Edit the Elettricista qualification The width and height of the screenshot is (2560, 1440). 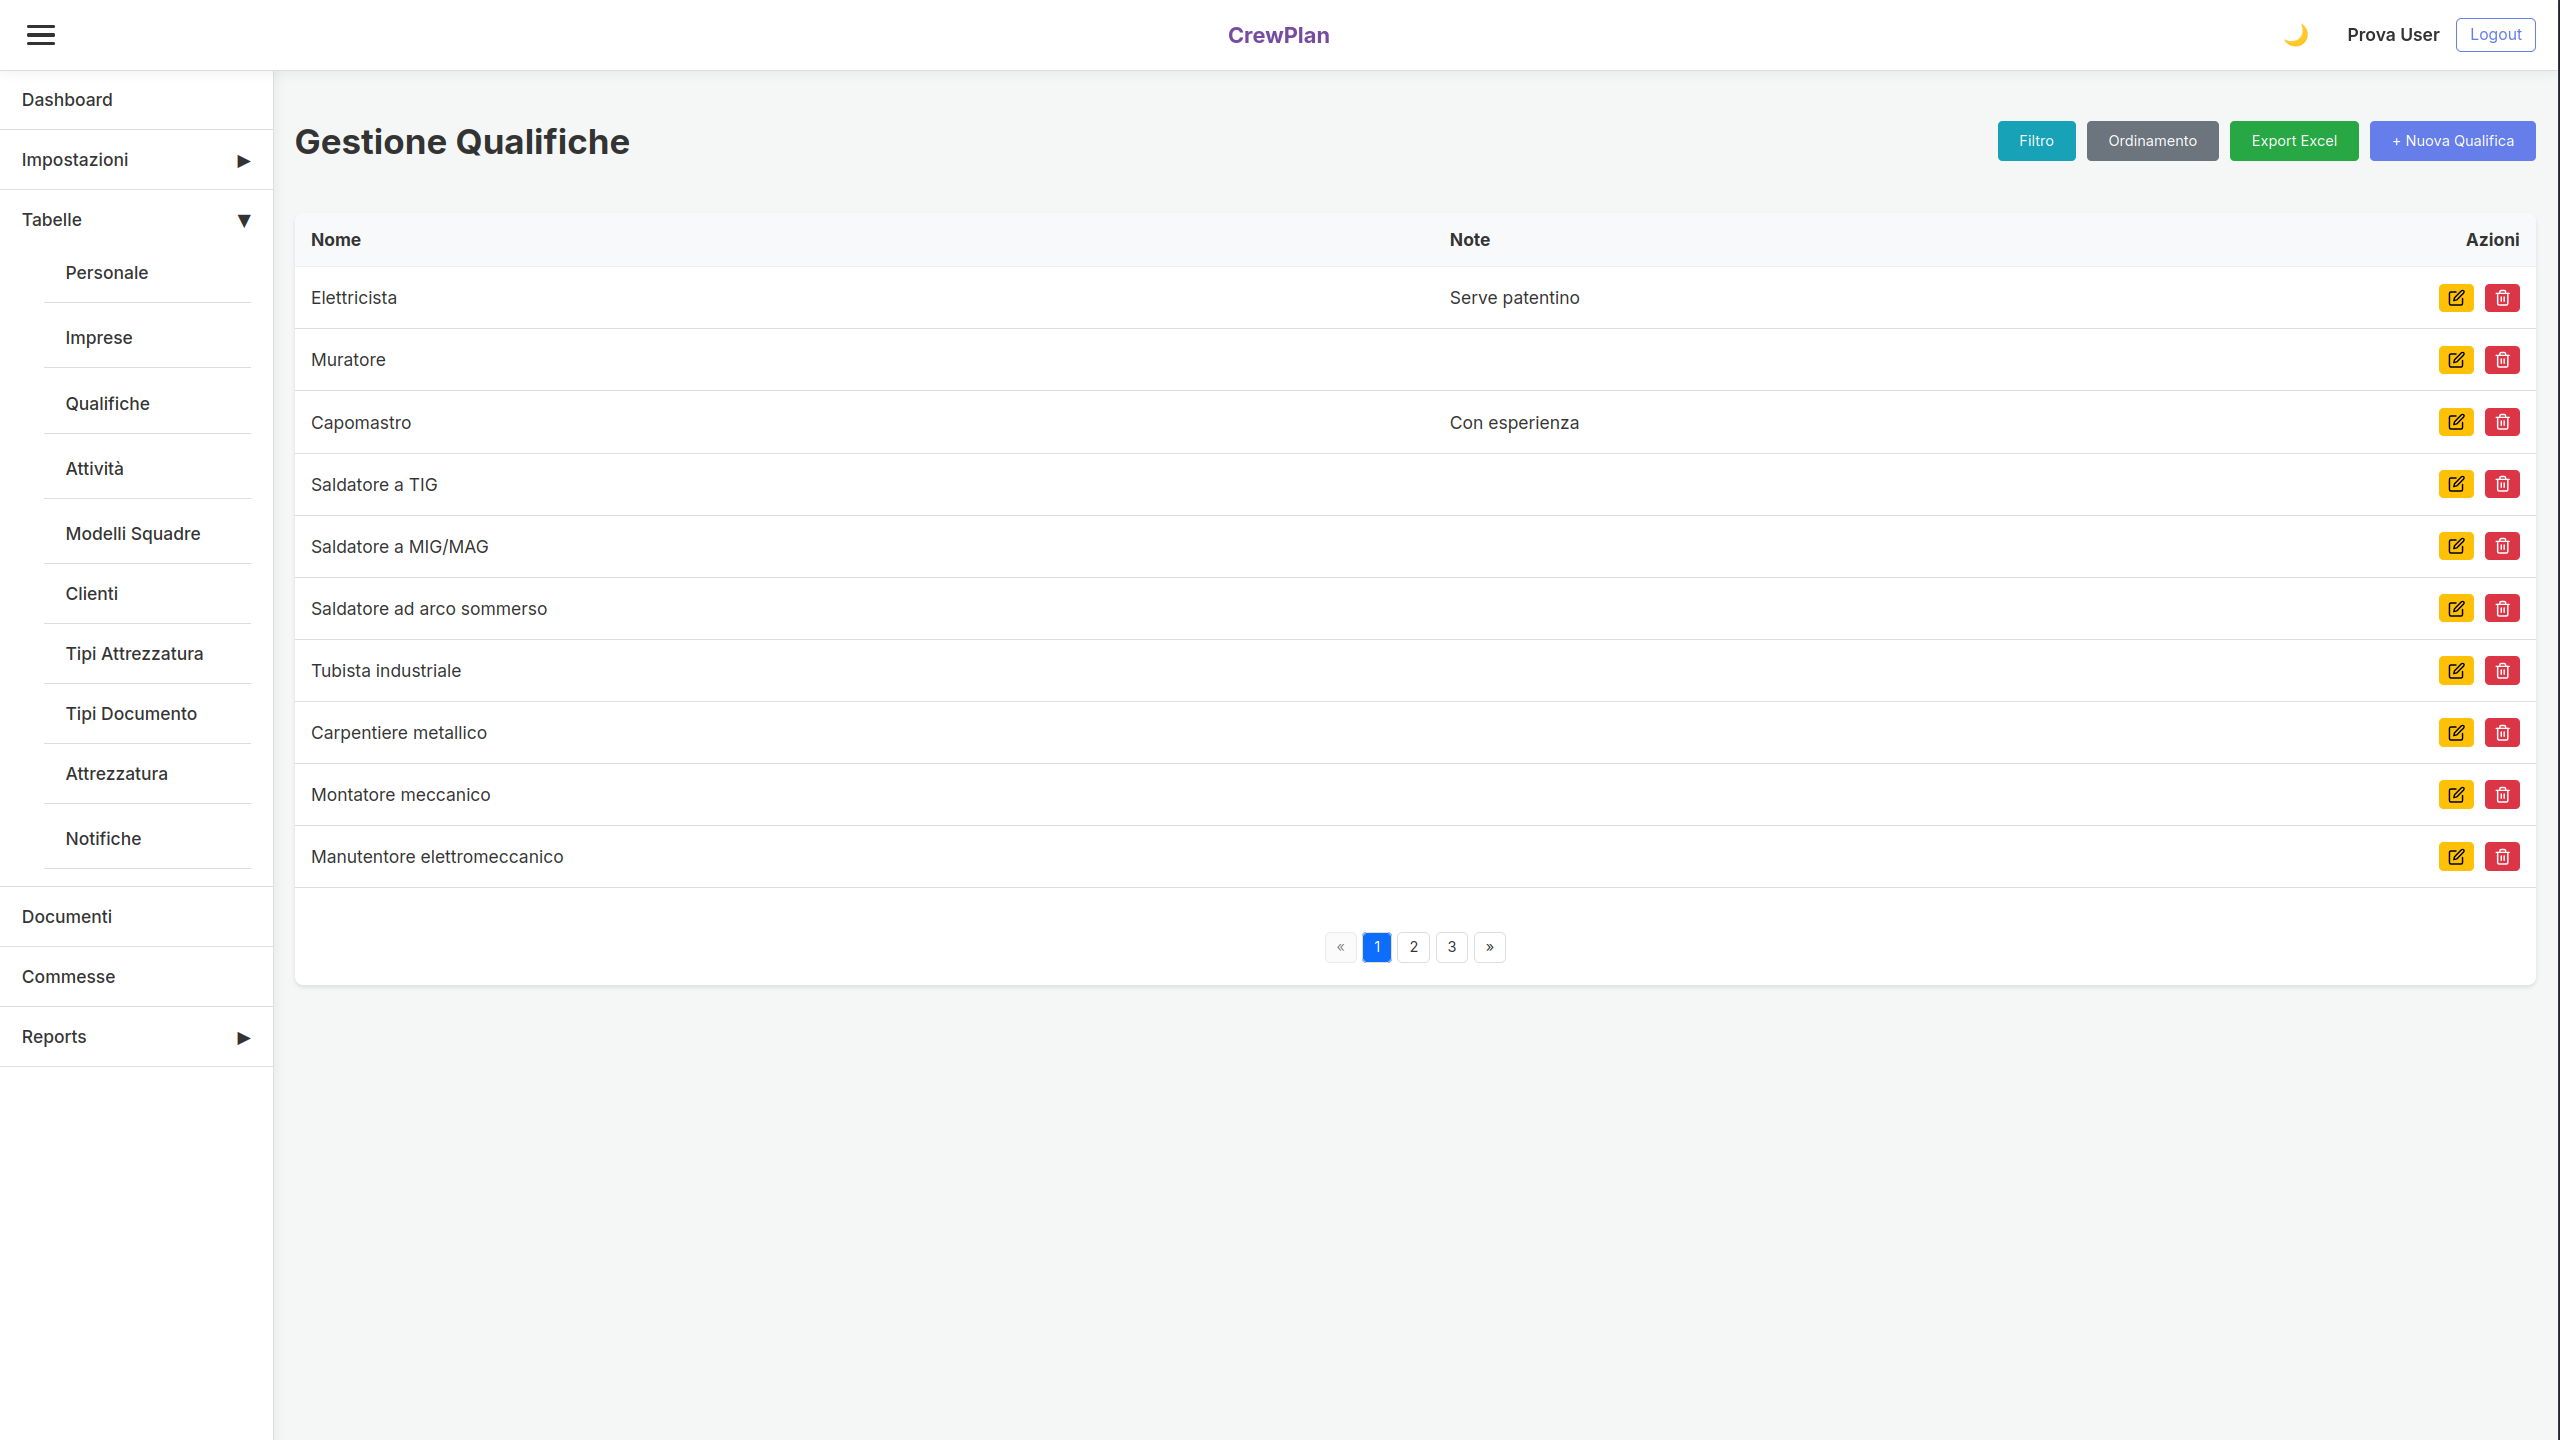[2455, 298]
